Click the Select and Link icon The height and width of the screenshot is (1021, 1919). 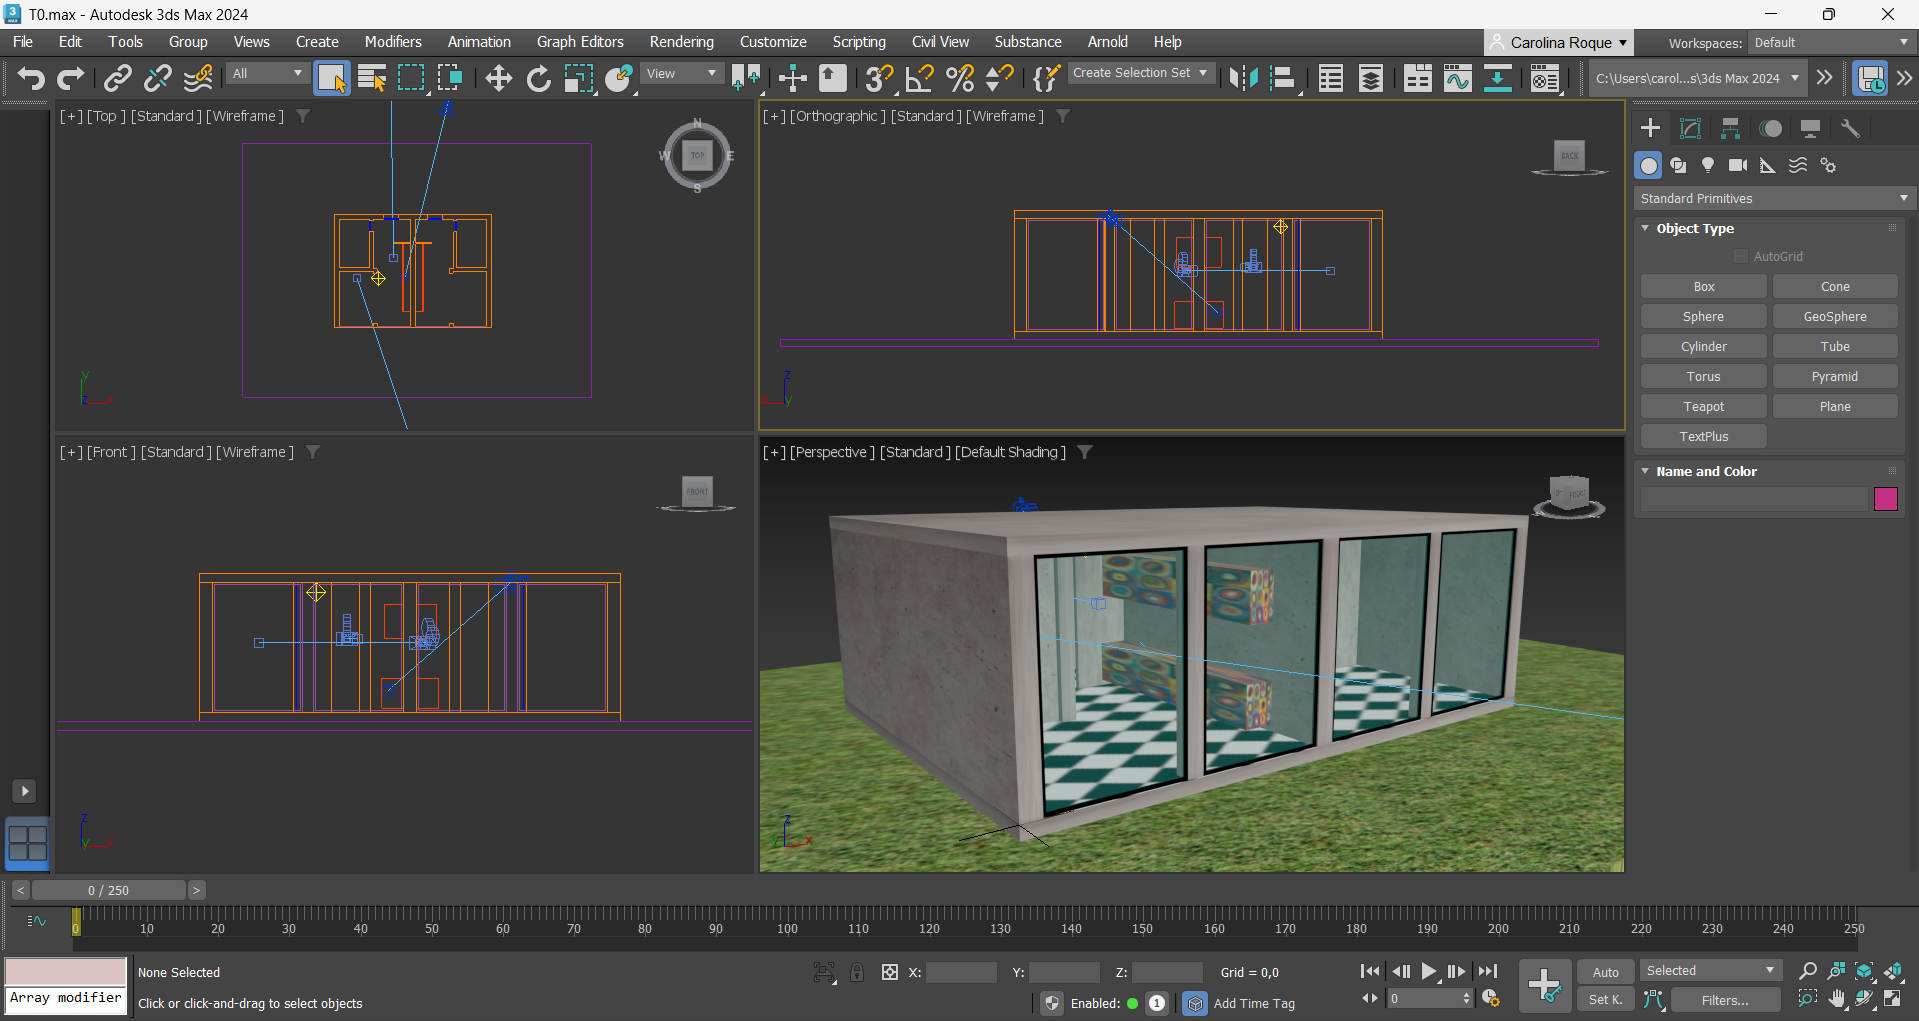click(118, 78)
